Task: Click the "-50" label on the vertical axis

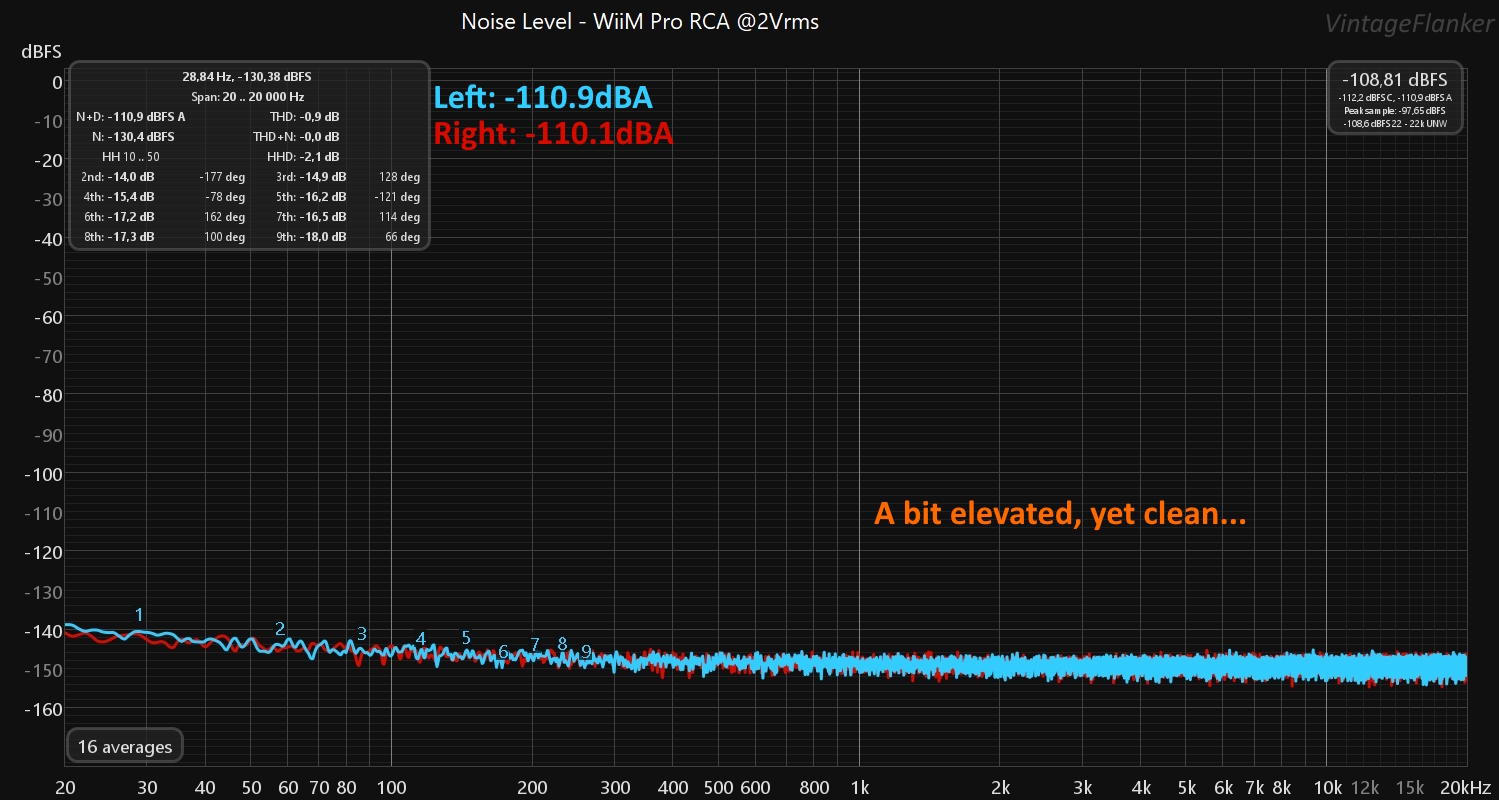Action: (x=47, y=278)
